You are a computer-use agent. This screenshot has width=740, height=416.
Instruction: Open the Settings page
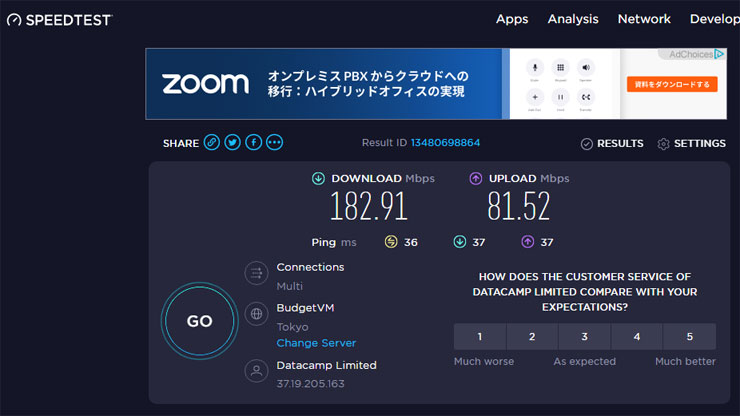[692, 144]
